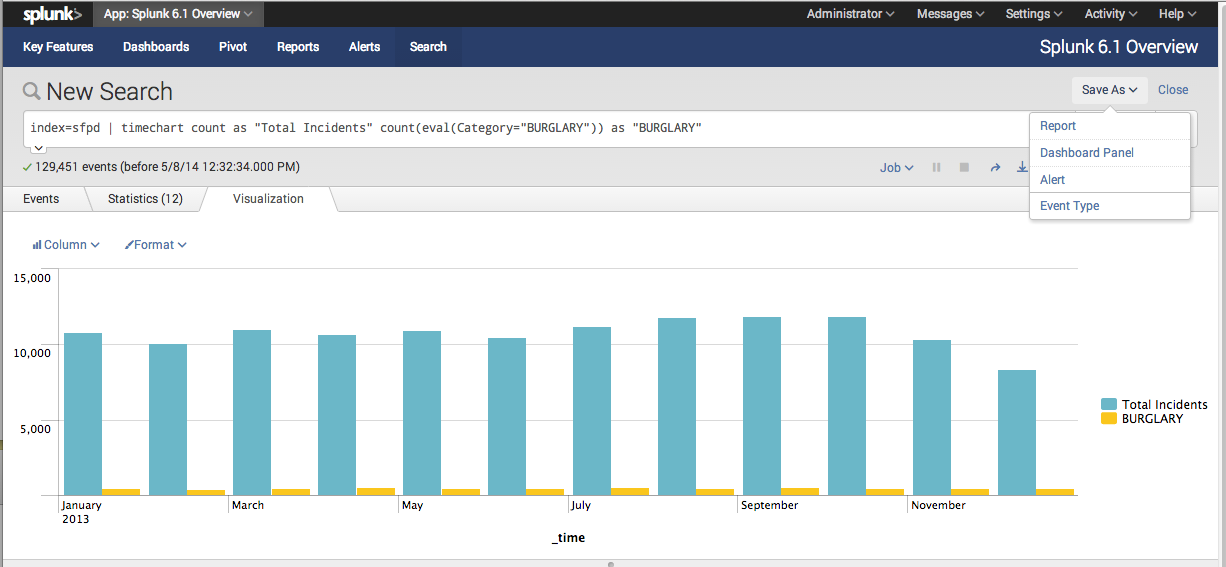Image resolution: width=1226 pixels, height=567 pixels.
Task: Click the yellow BURGLARY bar for September
Action: tap(800, 491)
